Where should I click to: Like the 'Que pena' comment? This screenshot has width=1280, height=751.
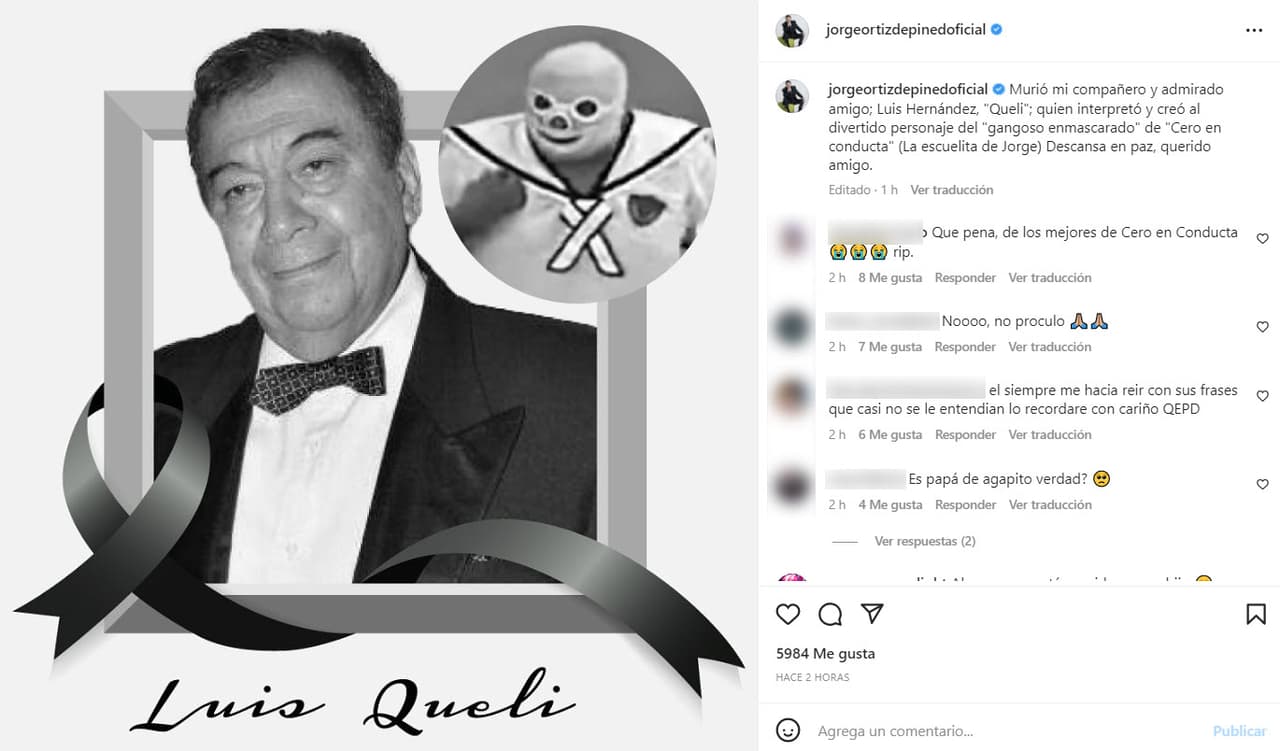pos(1262,239)
